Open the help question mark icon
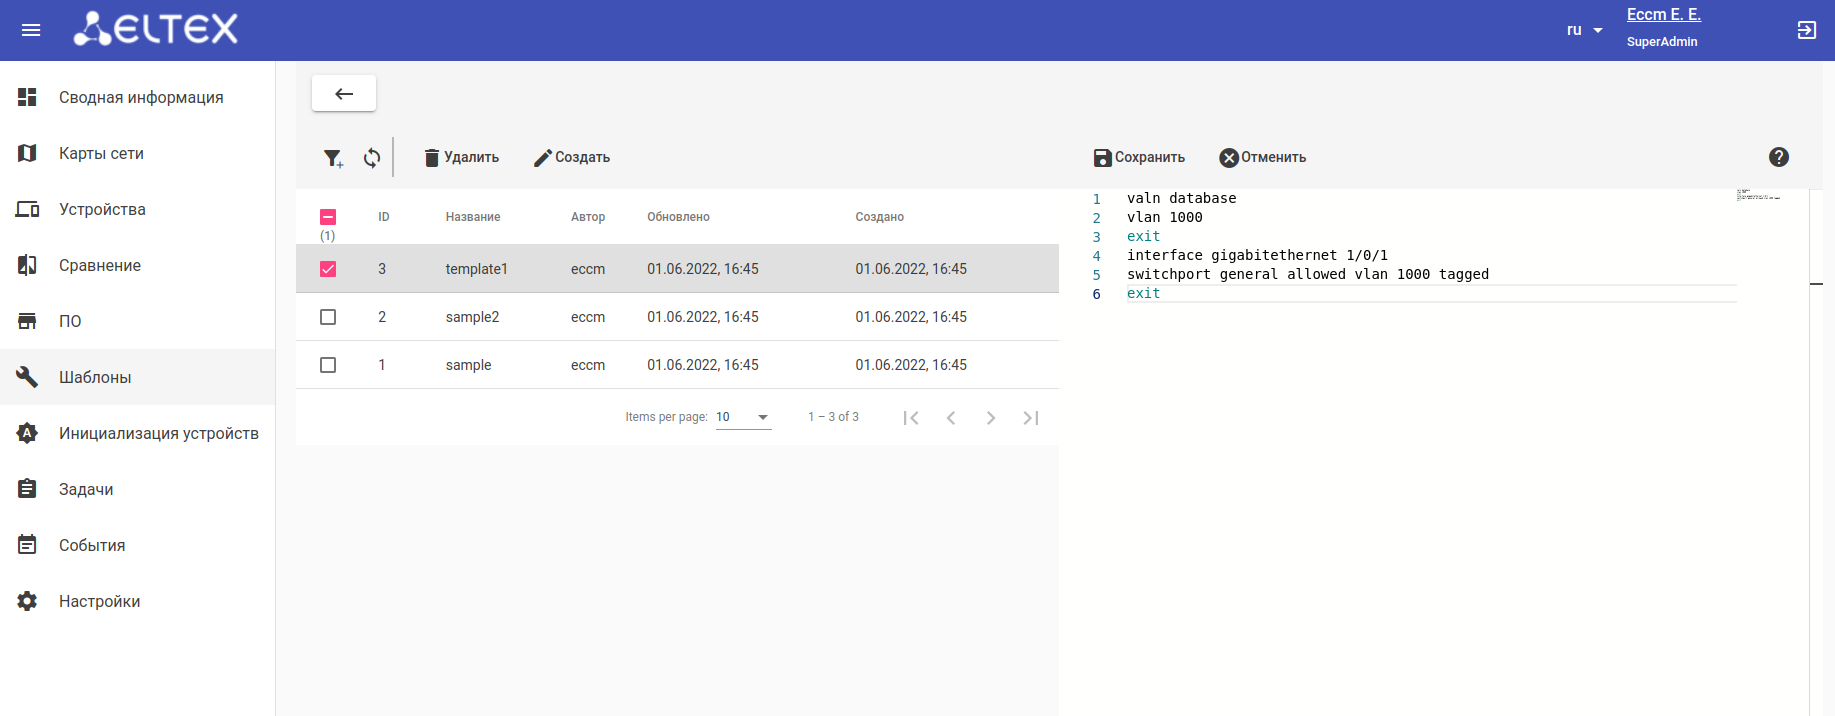1835x716 pixels. tap(1779, 157)
